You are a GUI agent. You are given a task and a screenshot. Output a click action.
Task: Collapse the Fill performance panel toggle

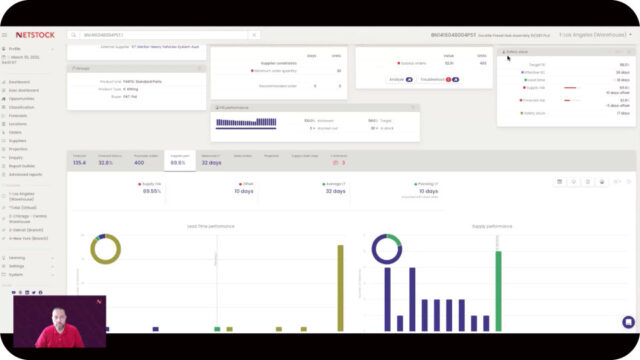(x=413, y=108)
